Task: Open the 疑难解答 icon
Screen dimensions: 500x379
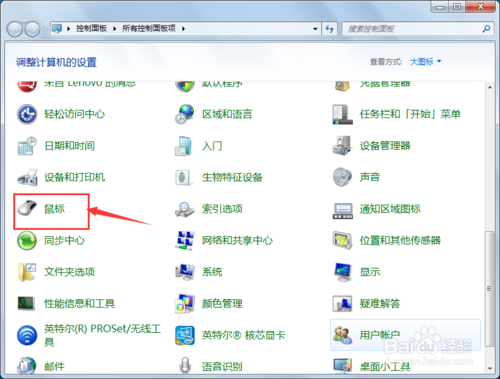Action: coord(342,304)
